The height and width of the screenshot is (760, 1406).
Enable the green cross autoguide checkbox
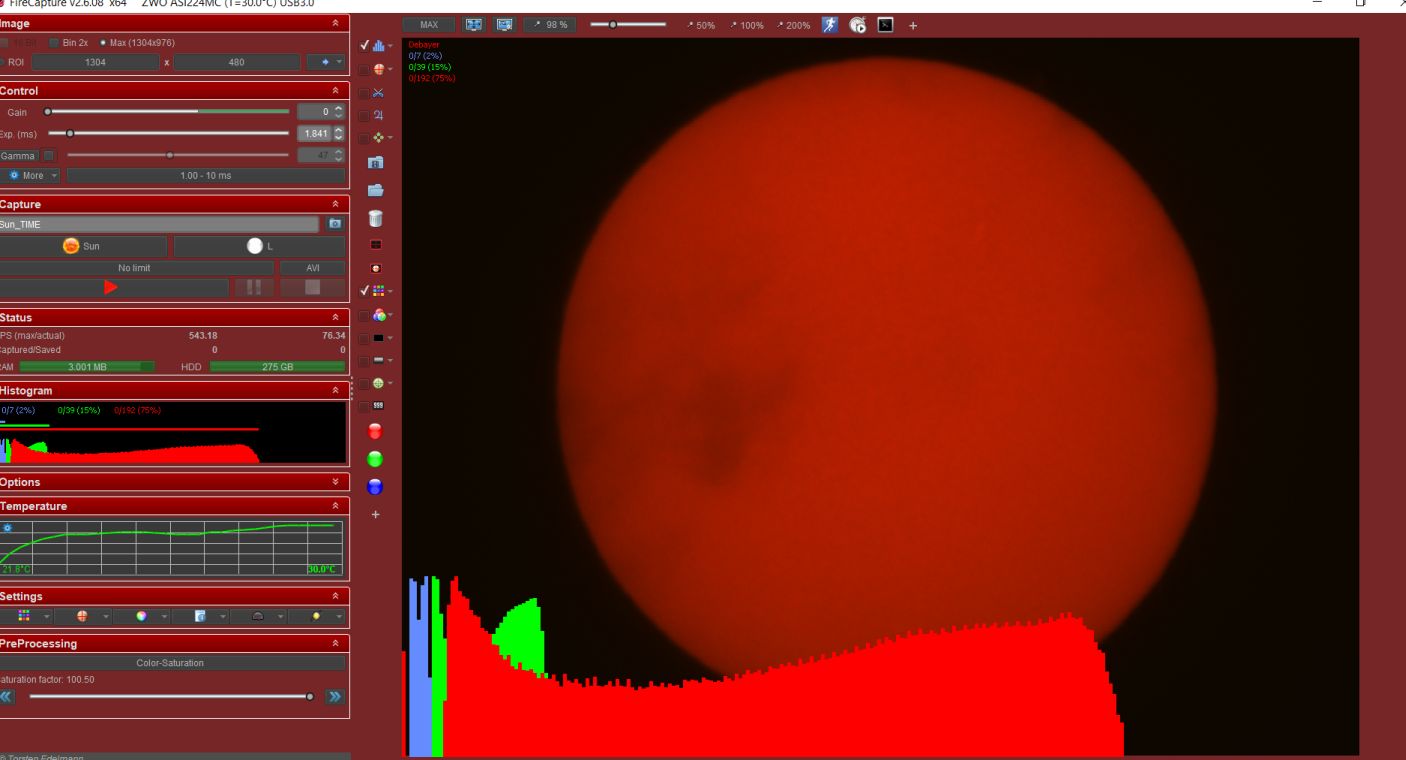pos(364,137)
